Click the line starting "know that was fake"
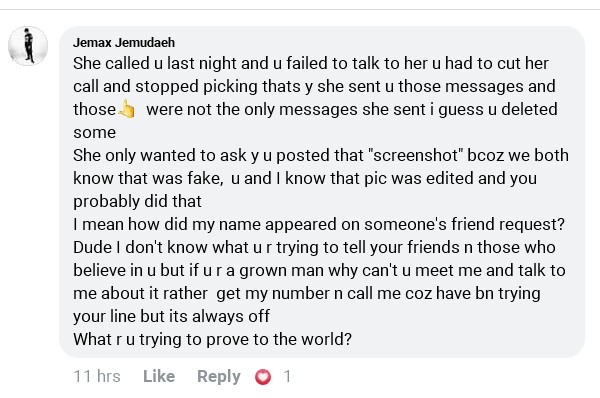 (x=305, y=179)
